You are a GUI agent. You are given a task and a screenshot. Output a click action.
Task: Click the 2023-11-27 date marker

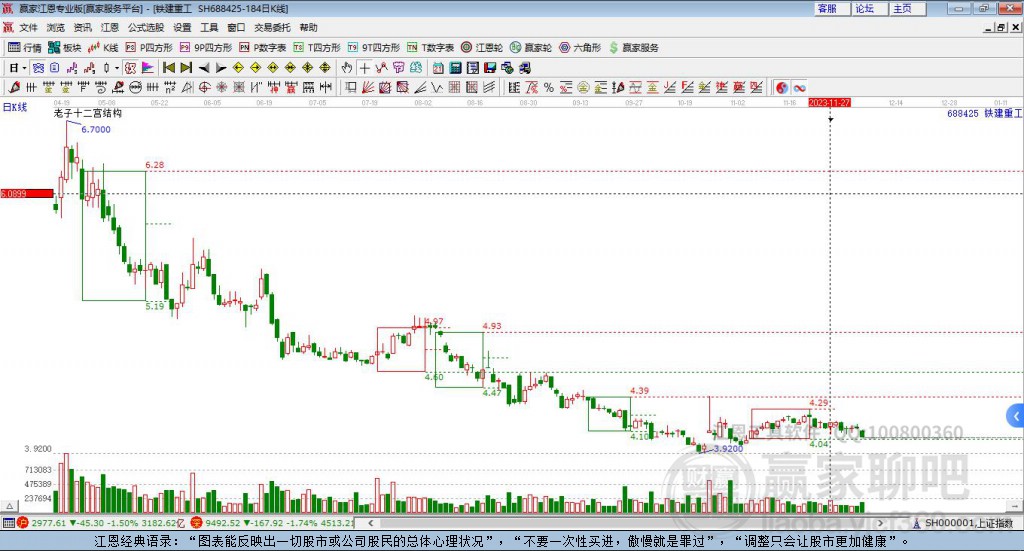click(829, 103)
